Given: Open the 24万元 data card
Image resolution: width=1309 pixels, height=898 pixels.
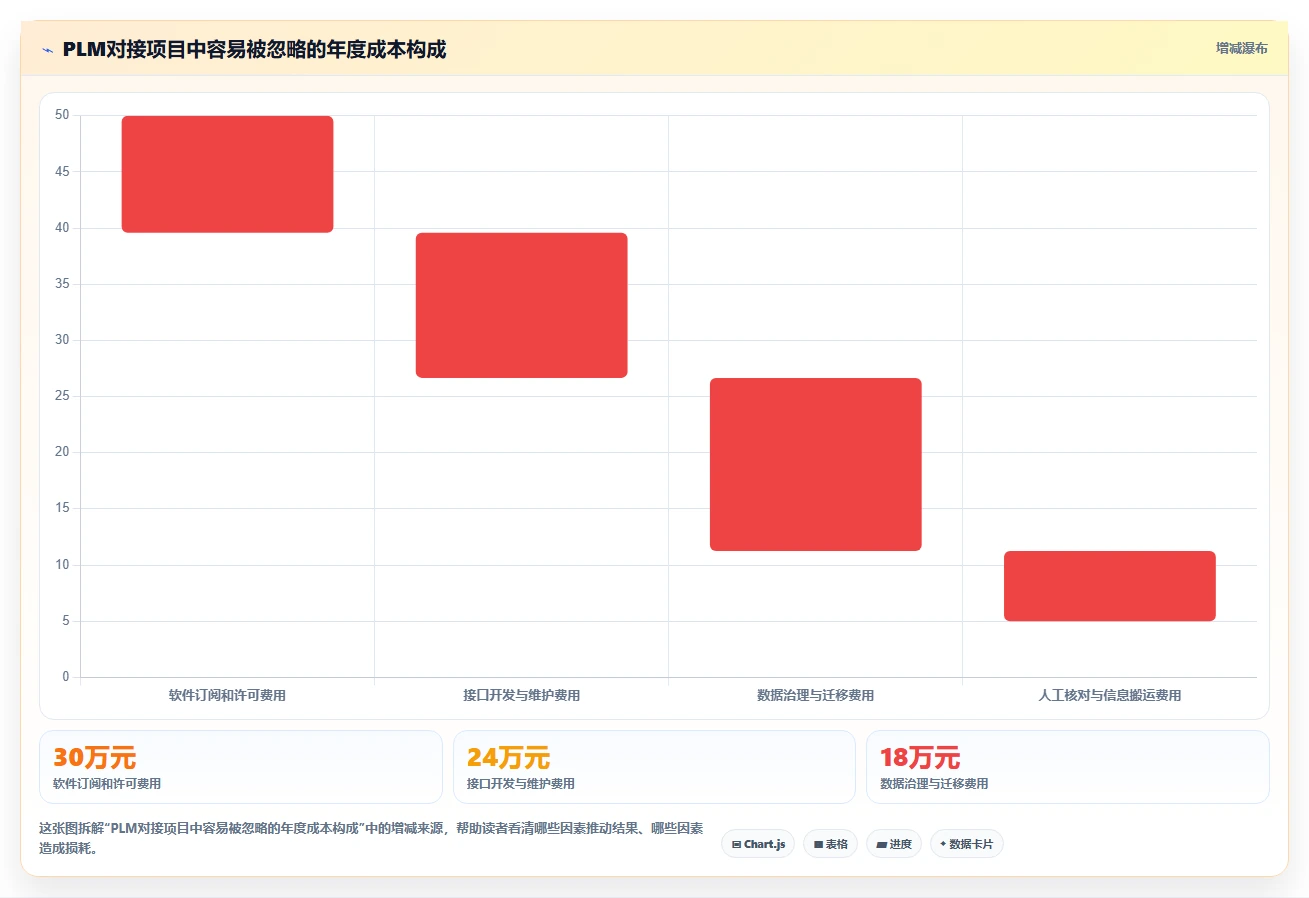Looking at the screenshot, I should click(654, 767).
